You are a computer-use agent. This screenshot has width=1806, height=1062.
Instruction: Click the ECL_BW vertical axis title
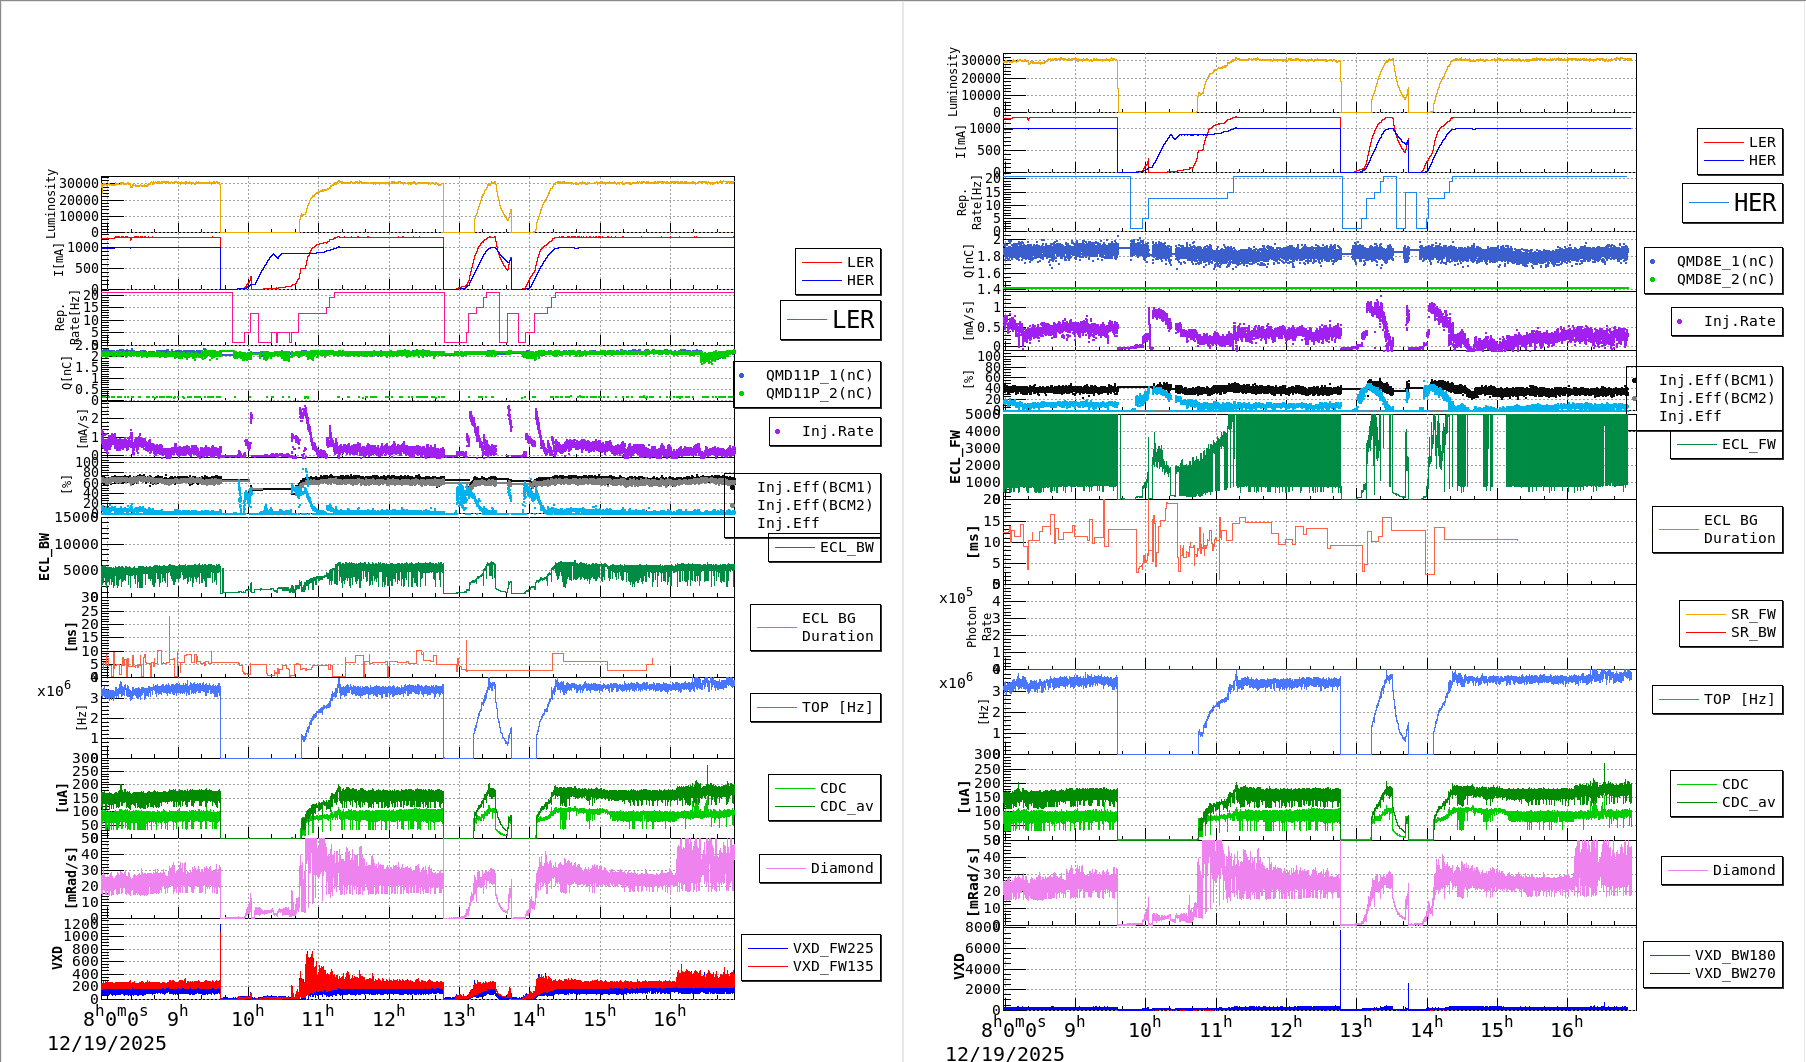pos(44,556)
